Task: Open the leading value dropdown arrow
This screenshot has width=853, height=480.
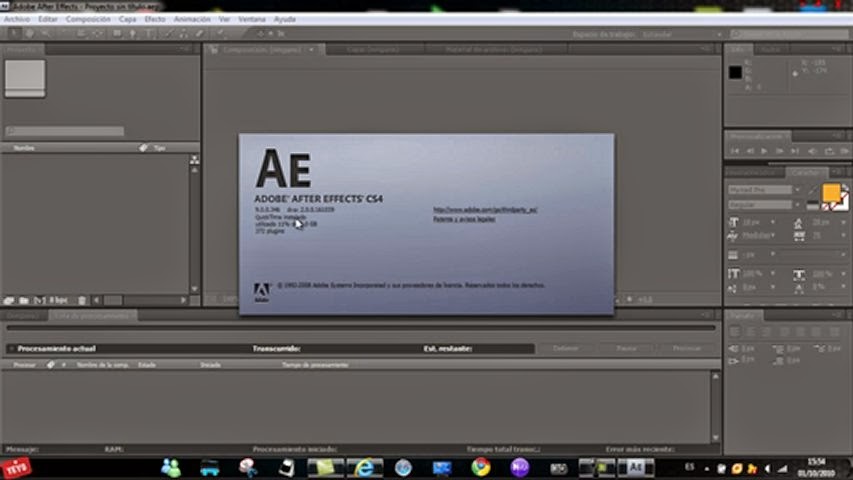Action: 844,222
